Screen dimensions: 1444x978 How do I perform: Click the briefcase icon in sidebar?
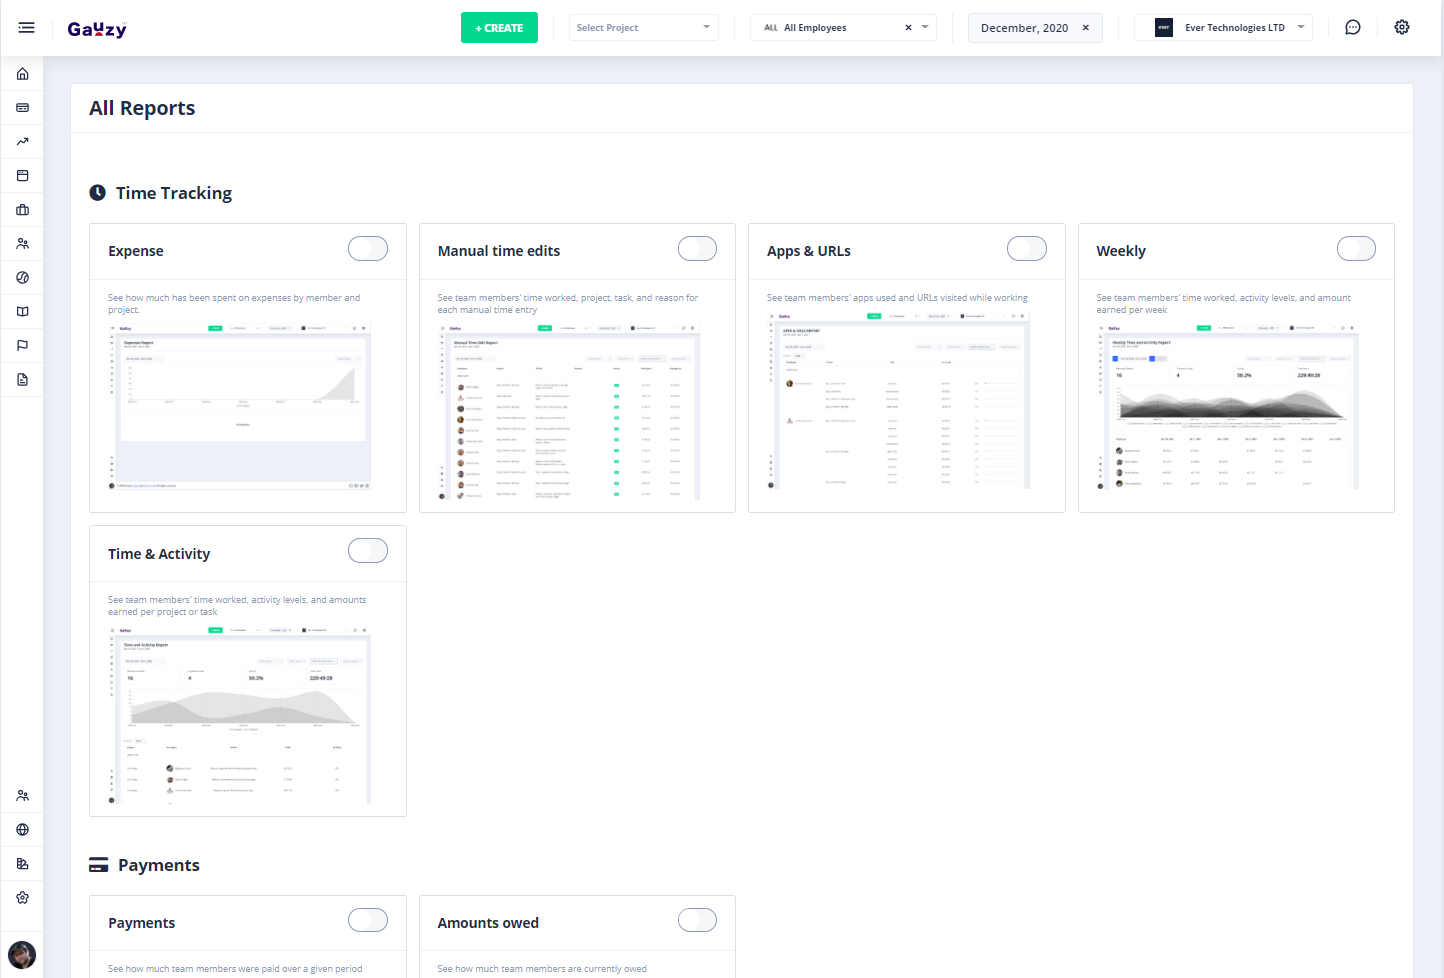tap(22, 210)
